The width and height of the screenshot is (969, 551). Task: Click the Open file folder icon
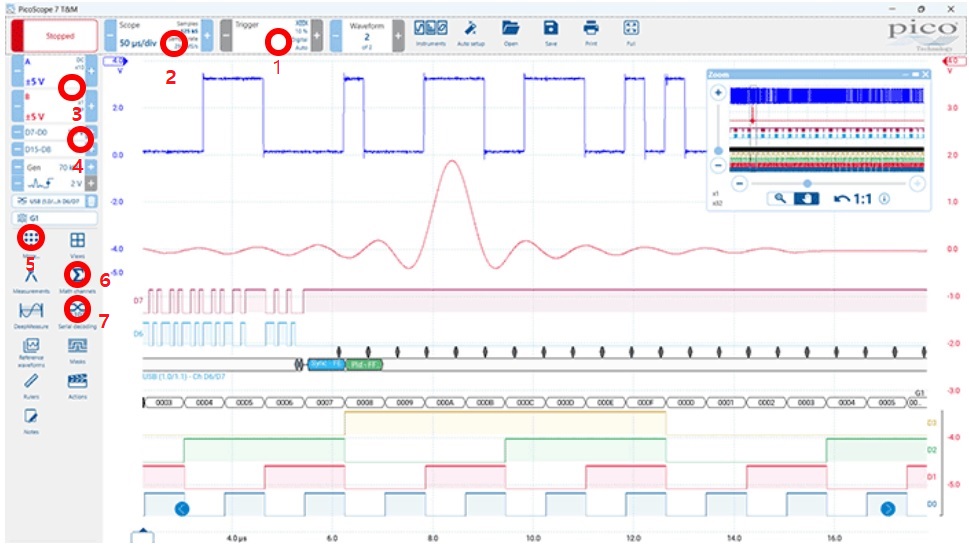511,29
